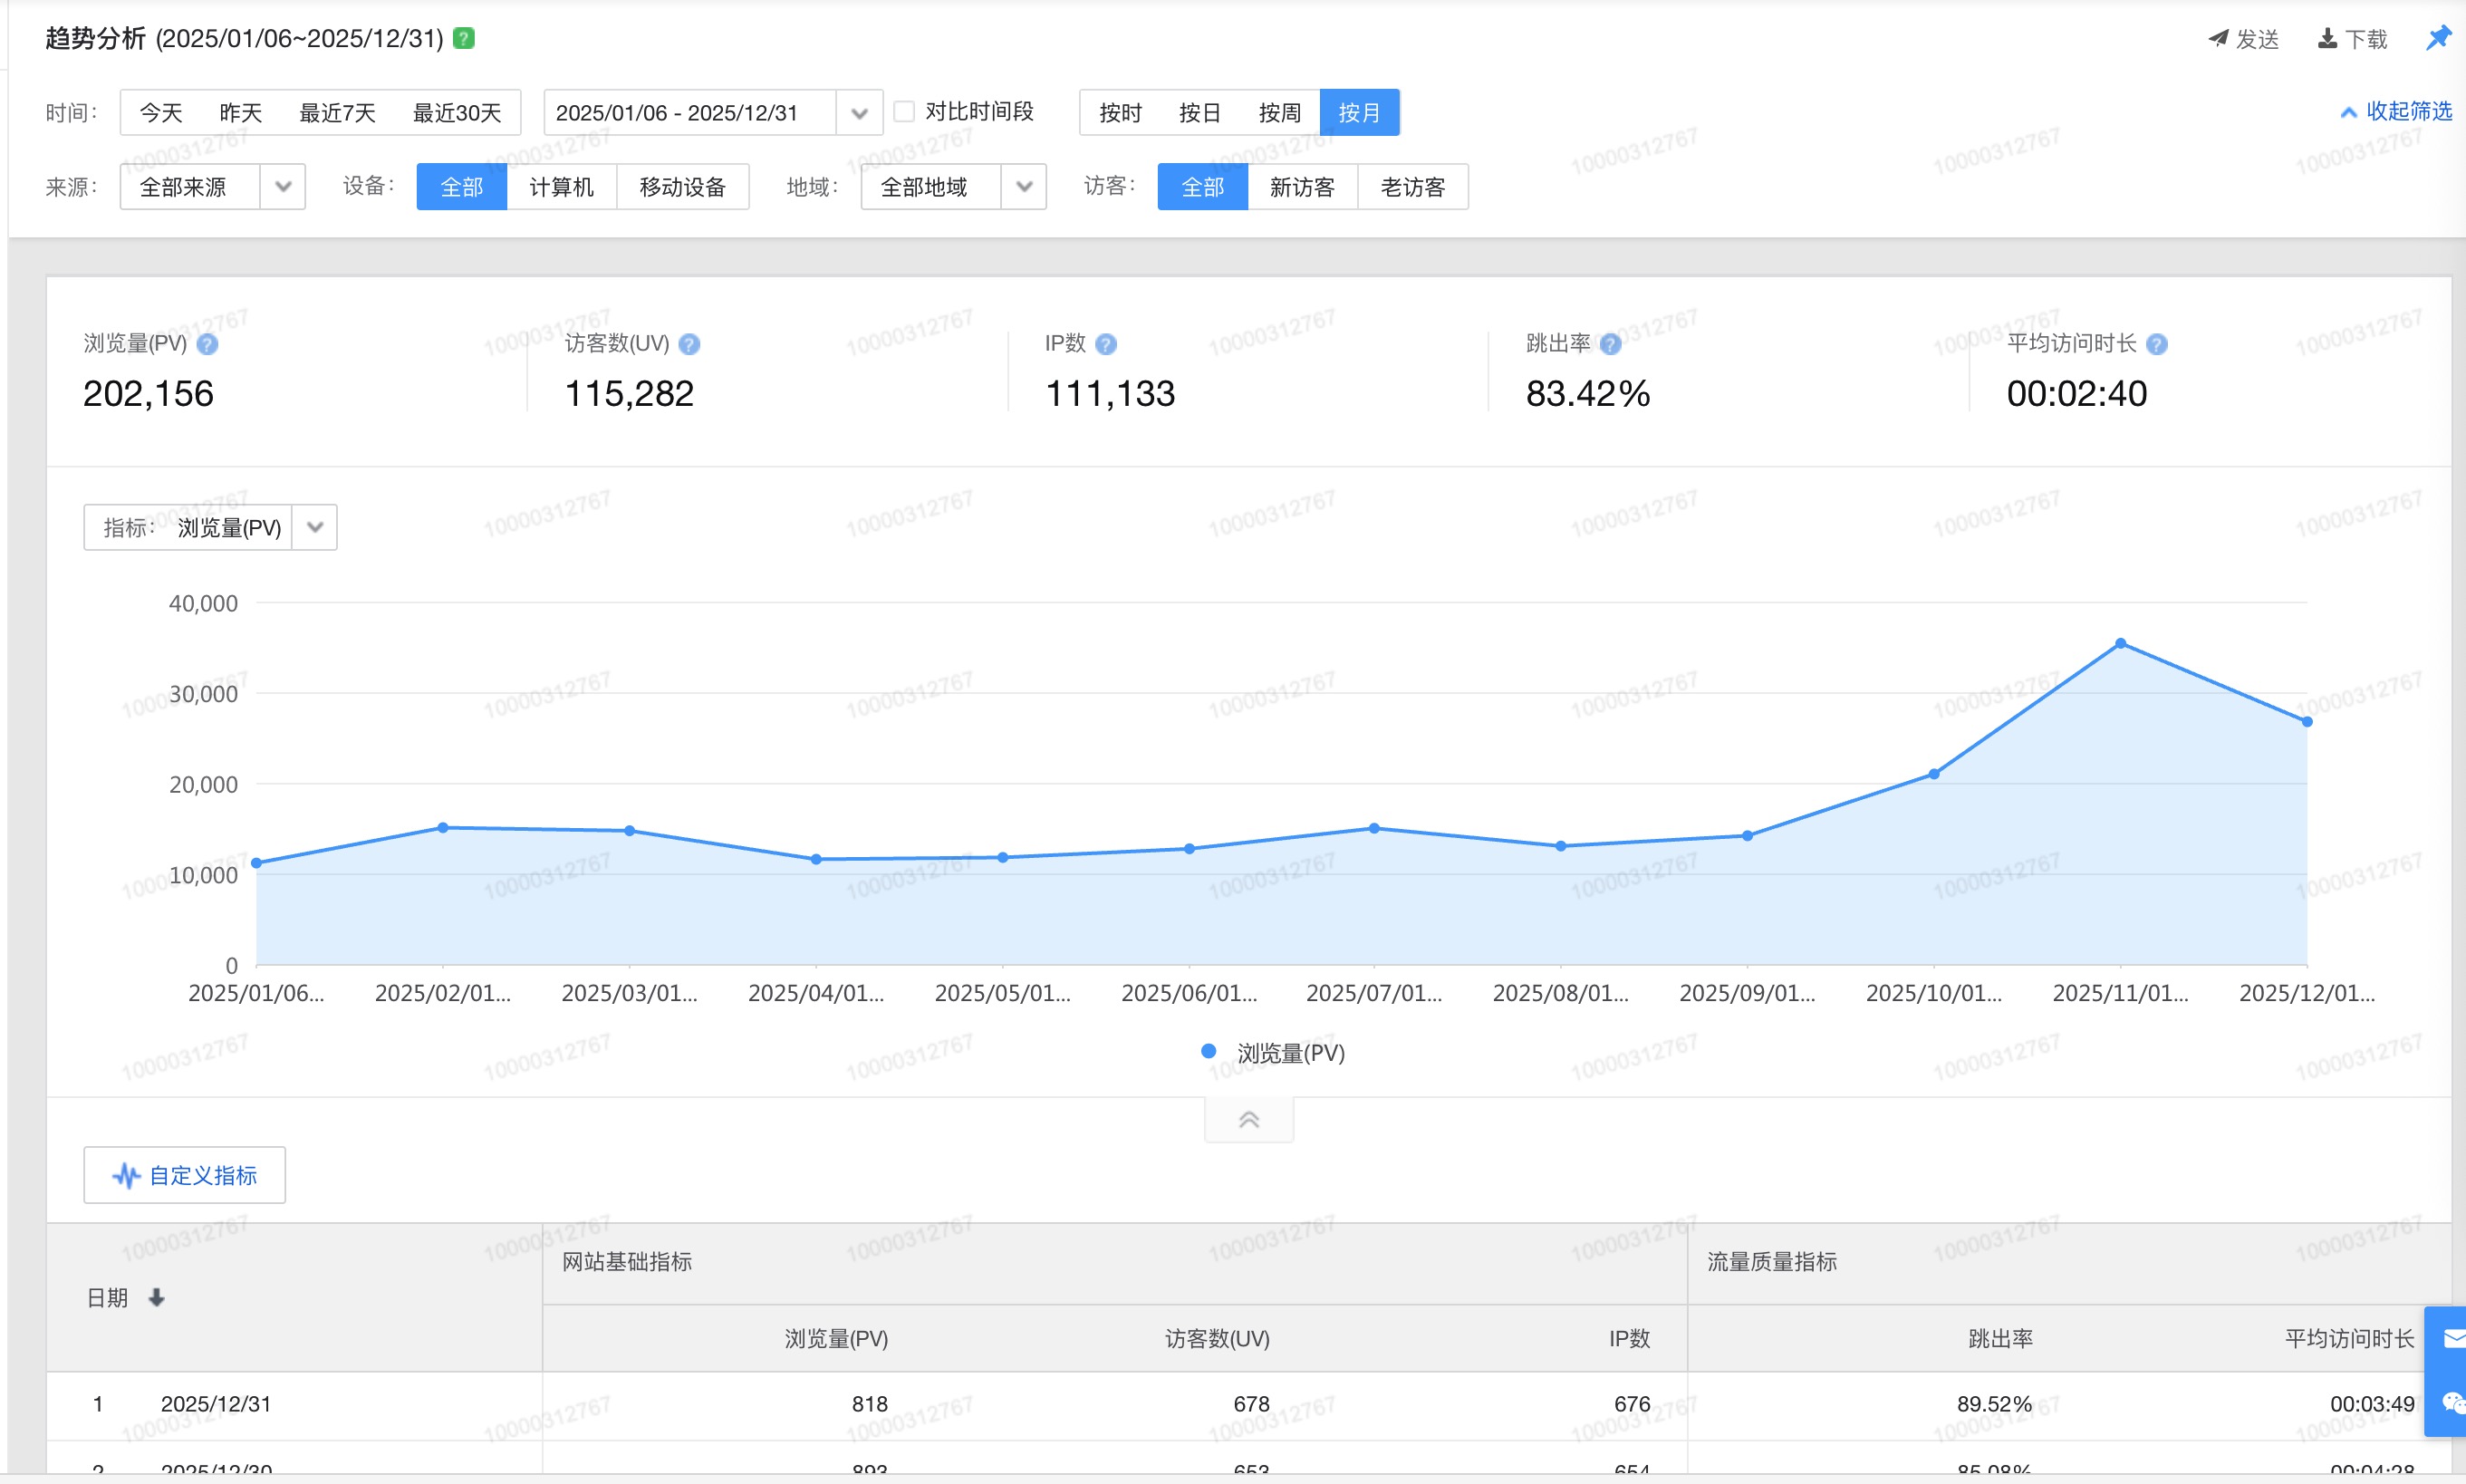Open the 指标 浏览量(PV) metric dropdown

(x=315, y=527)
